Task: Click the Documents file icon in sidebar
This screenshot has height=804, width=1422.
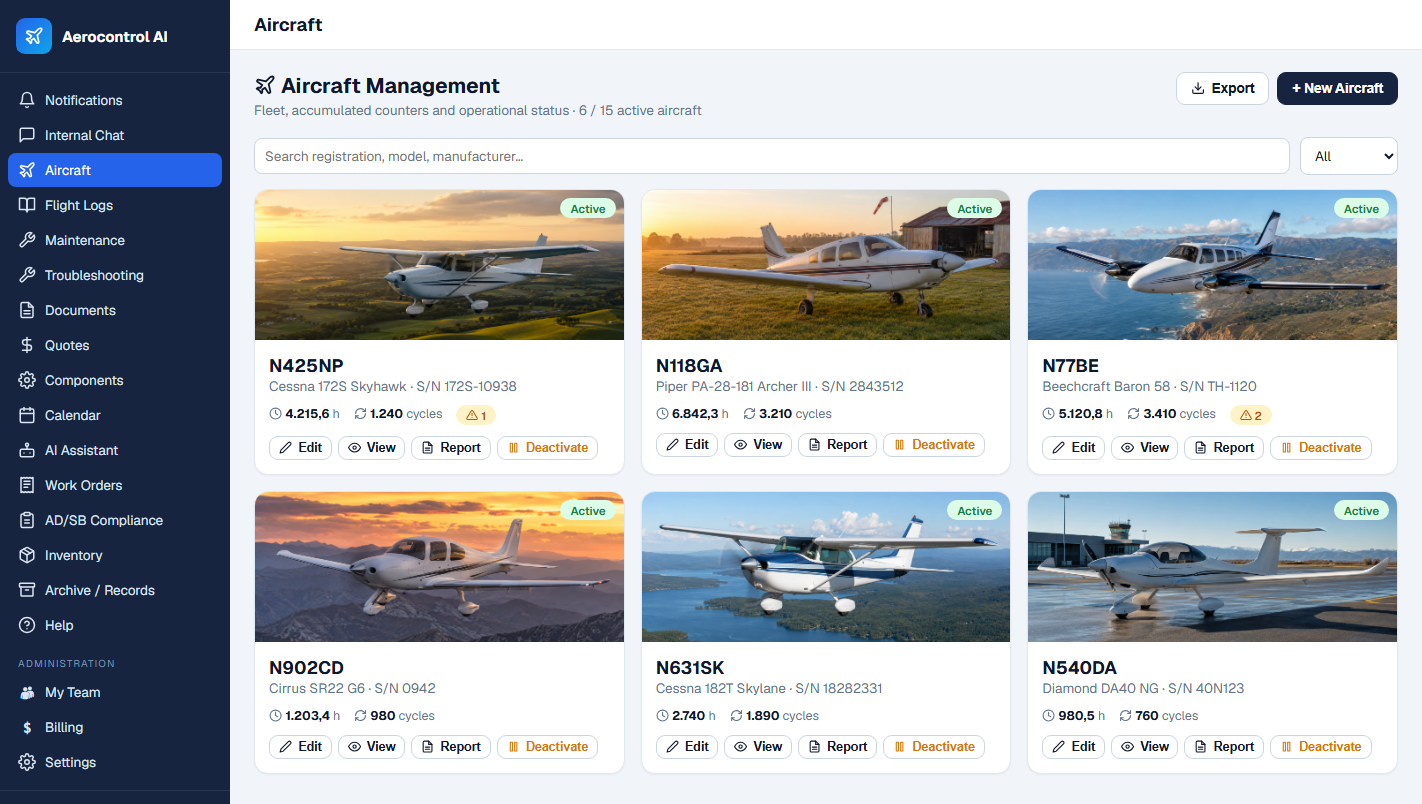Action: coord(27,310)
